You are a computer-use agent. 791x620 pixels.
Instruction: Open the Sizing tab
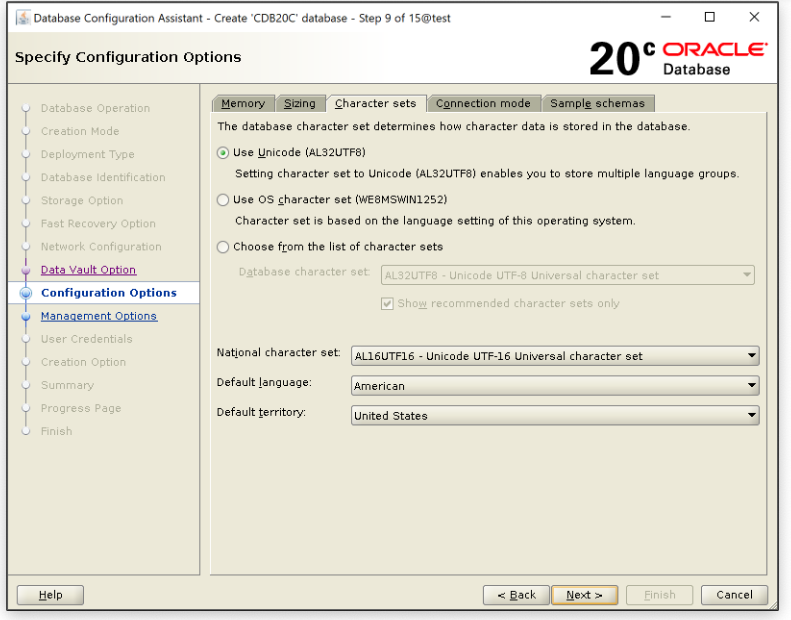point(299,103)
